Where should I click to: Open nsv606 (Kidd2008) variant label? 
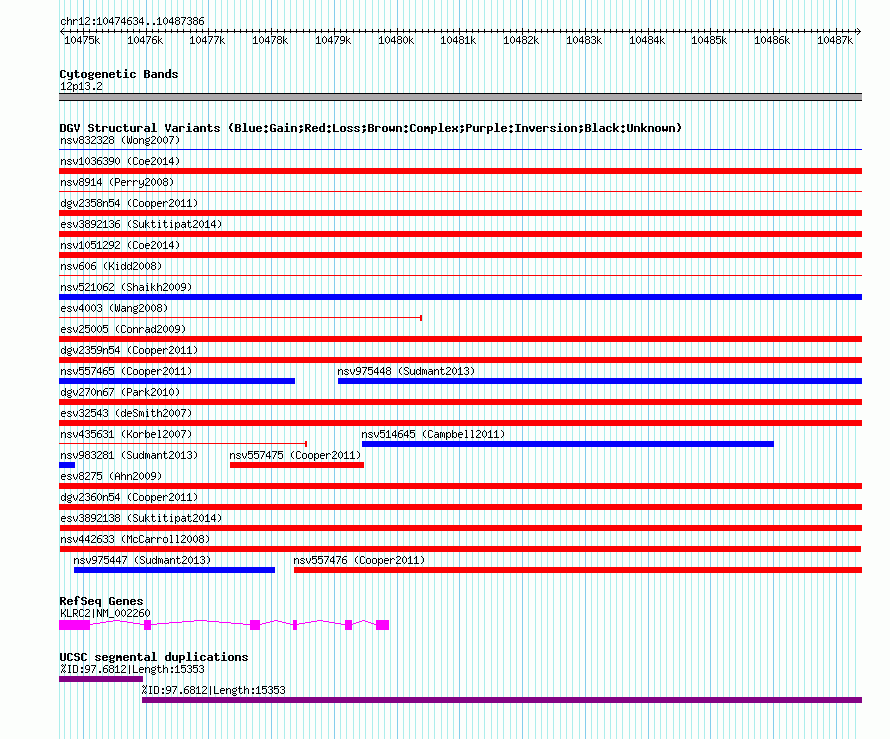click(111, 266)
